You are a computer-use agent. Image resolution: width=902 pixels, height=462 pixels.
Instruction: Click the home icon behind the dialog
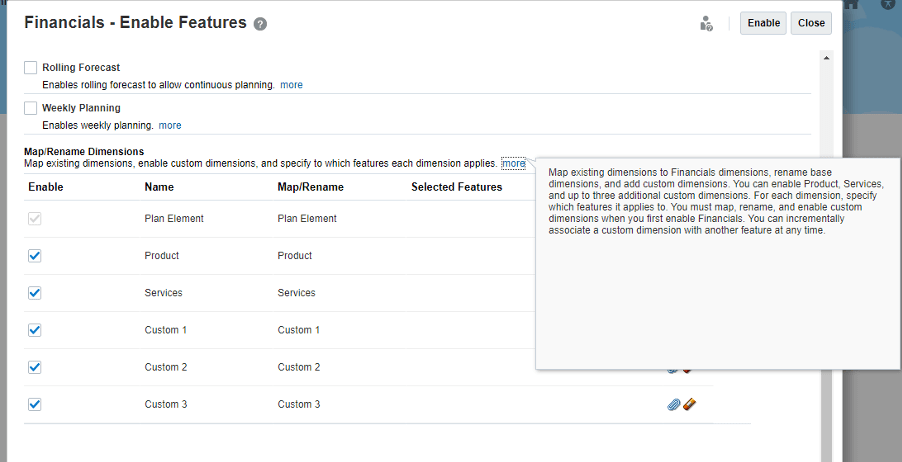coord(851,4)
